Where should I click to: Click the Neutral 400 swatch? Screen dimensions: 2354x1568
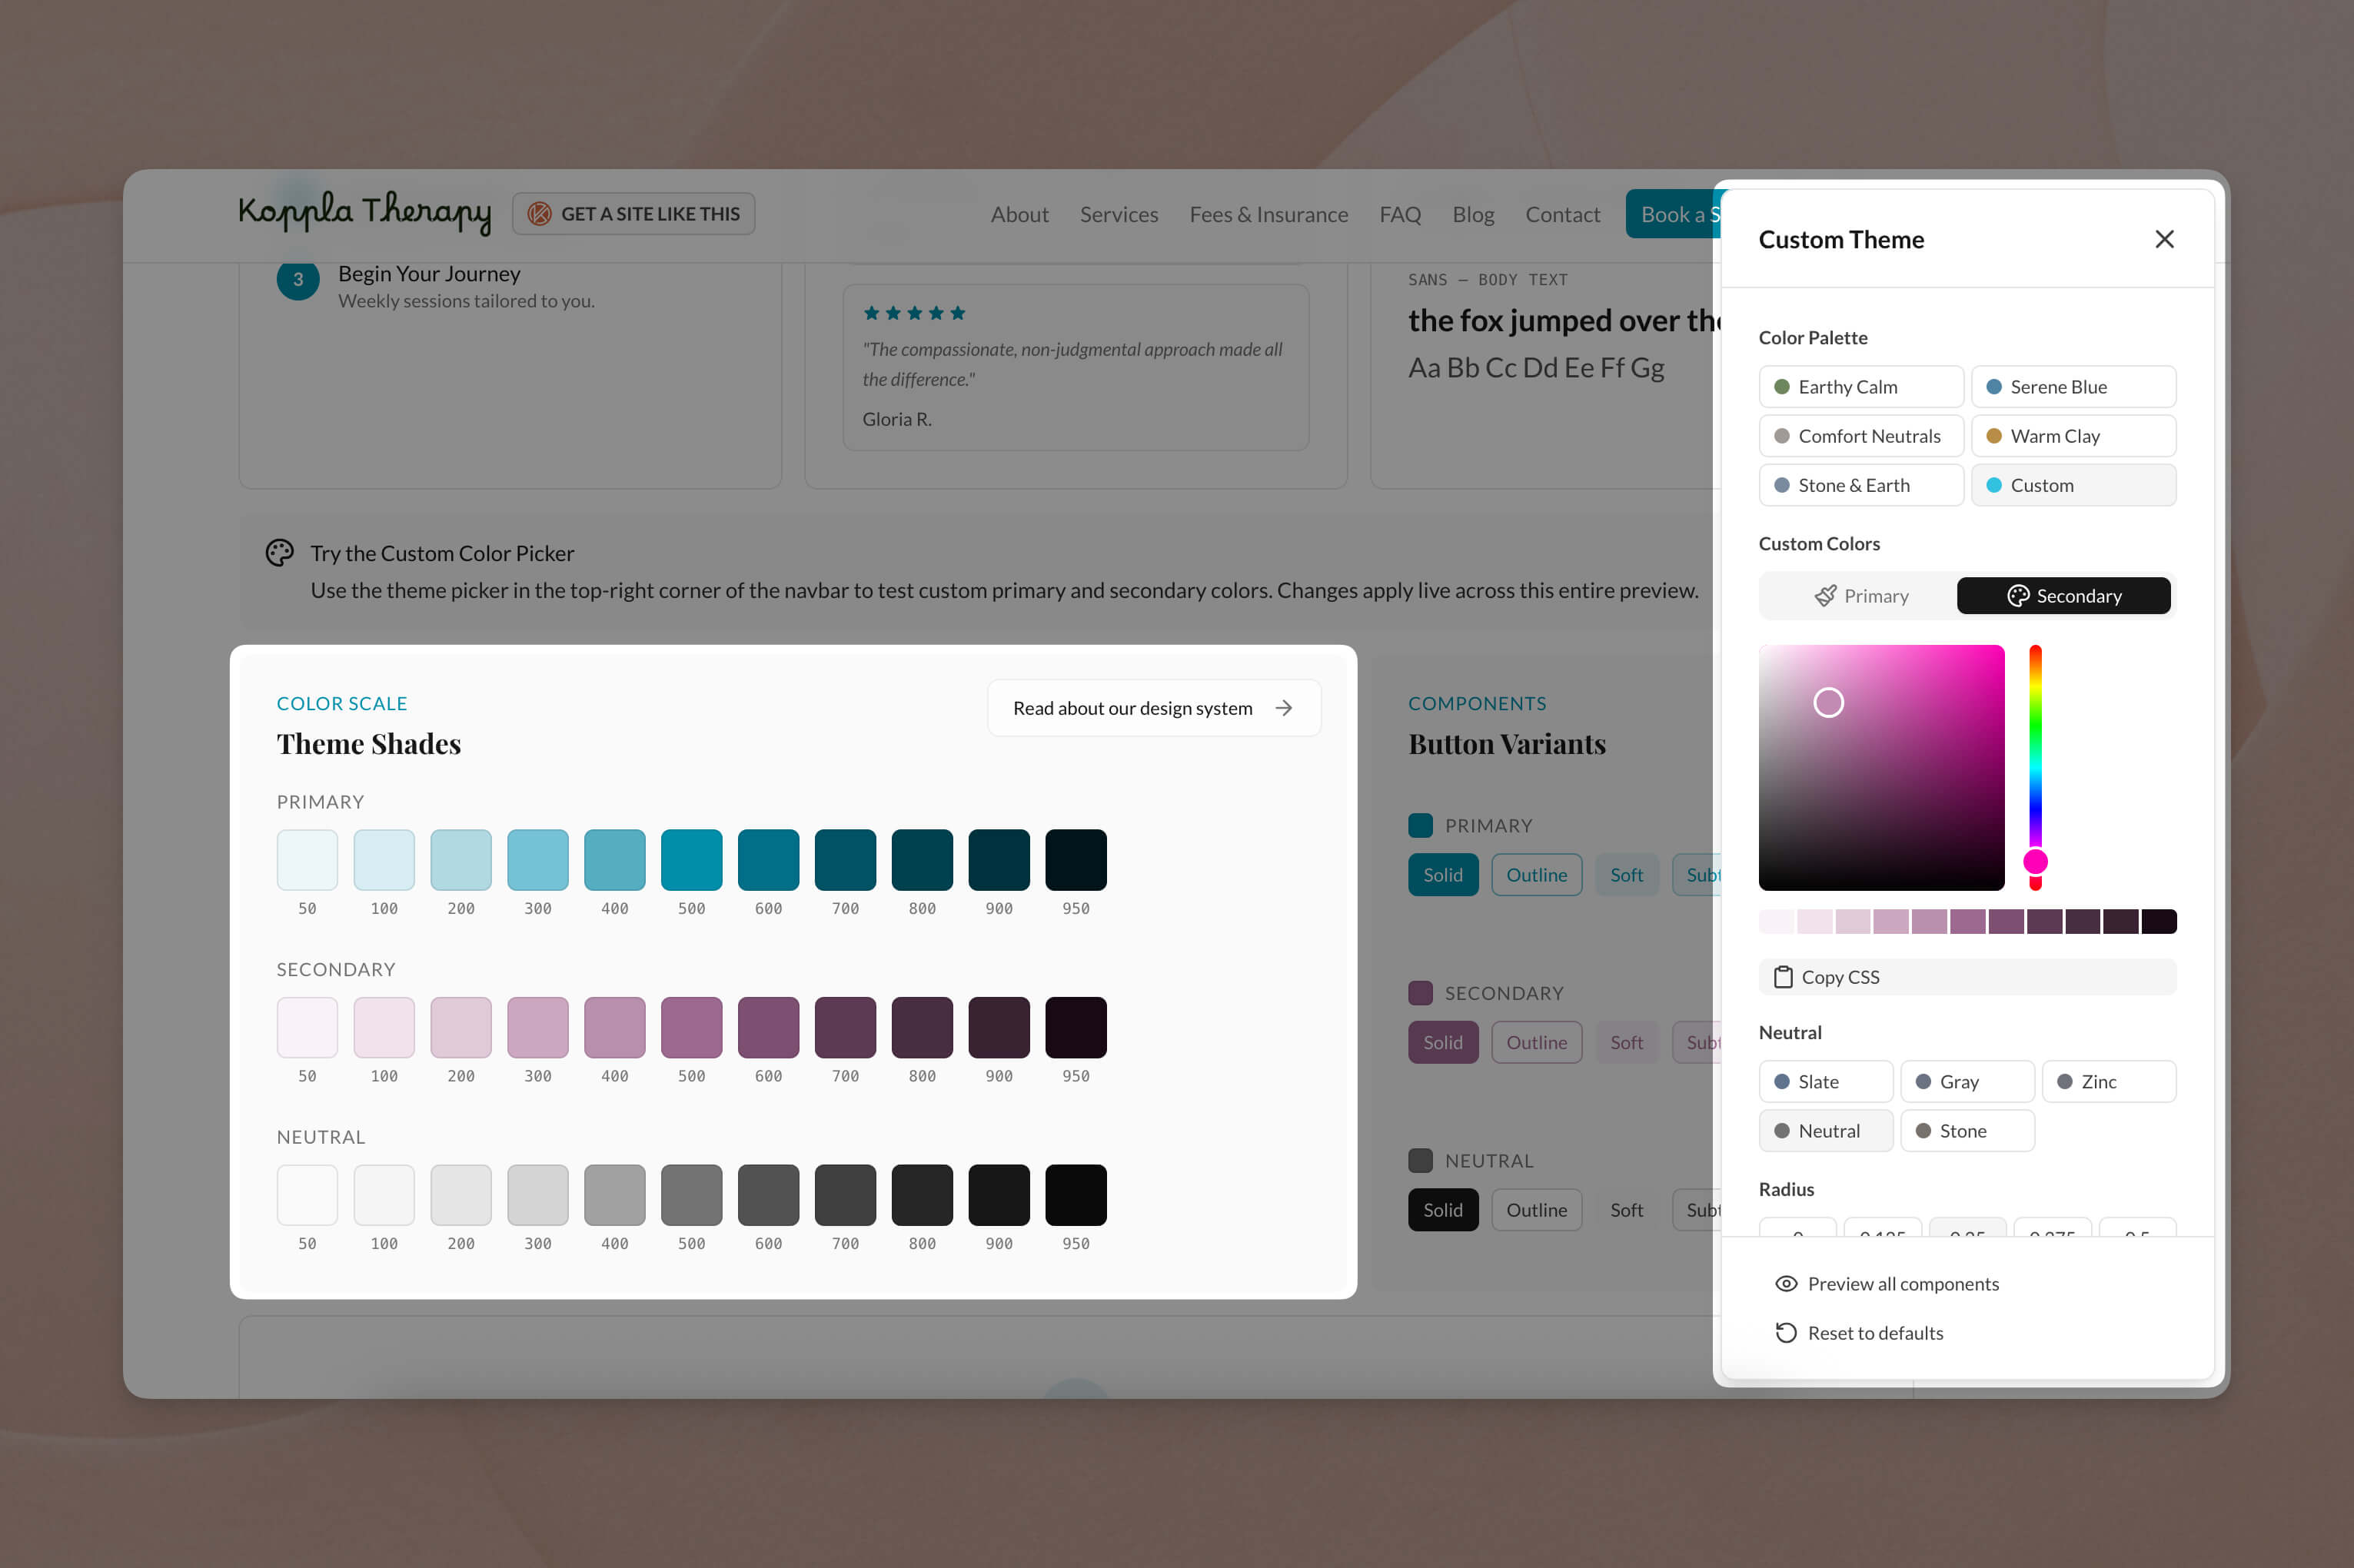tap(614, 1195)
